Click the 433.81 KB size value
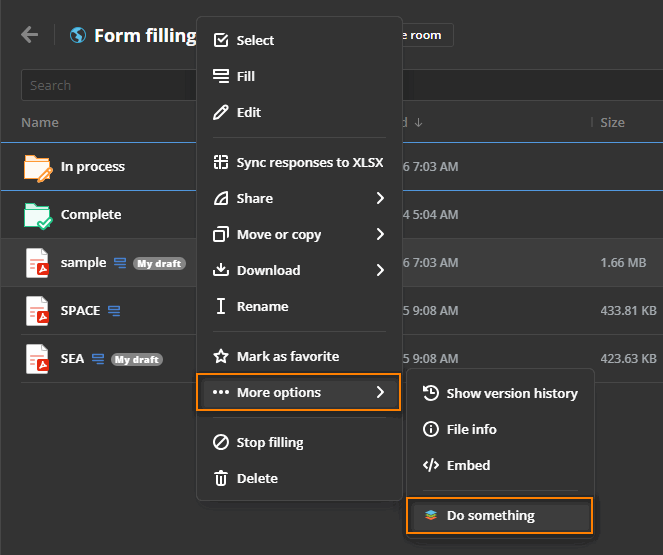Screen dimensions: 663x555 628,311
